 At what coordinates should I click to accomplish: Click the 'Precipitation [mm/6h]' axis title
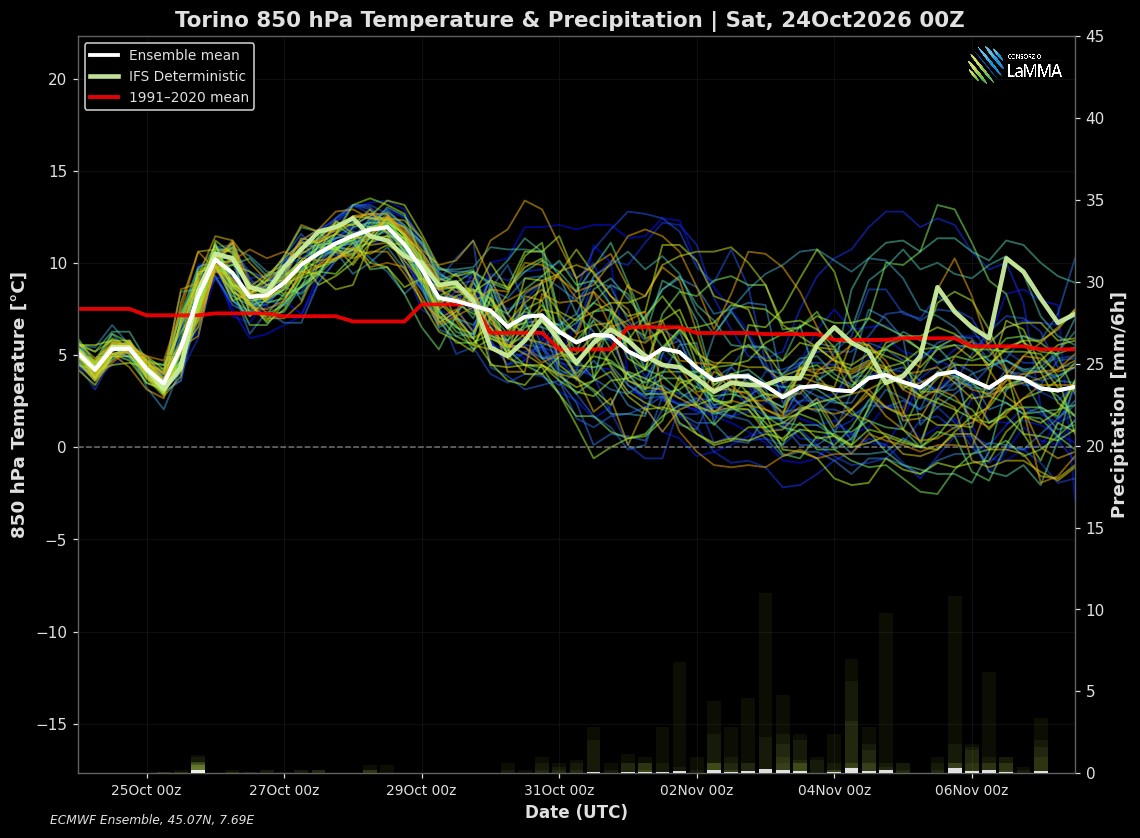click(1118, 406)
